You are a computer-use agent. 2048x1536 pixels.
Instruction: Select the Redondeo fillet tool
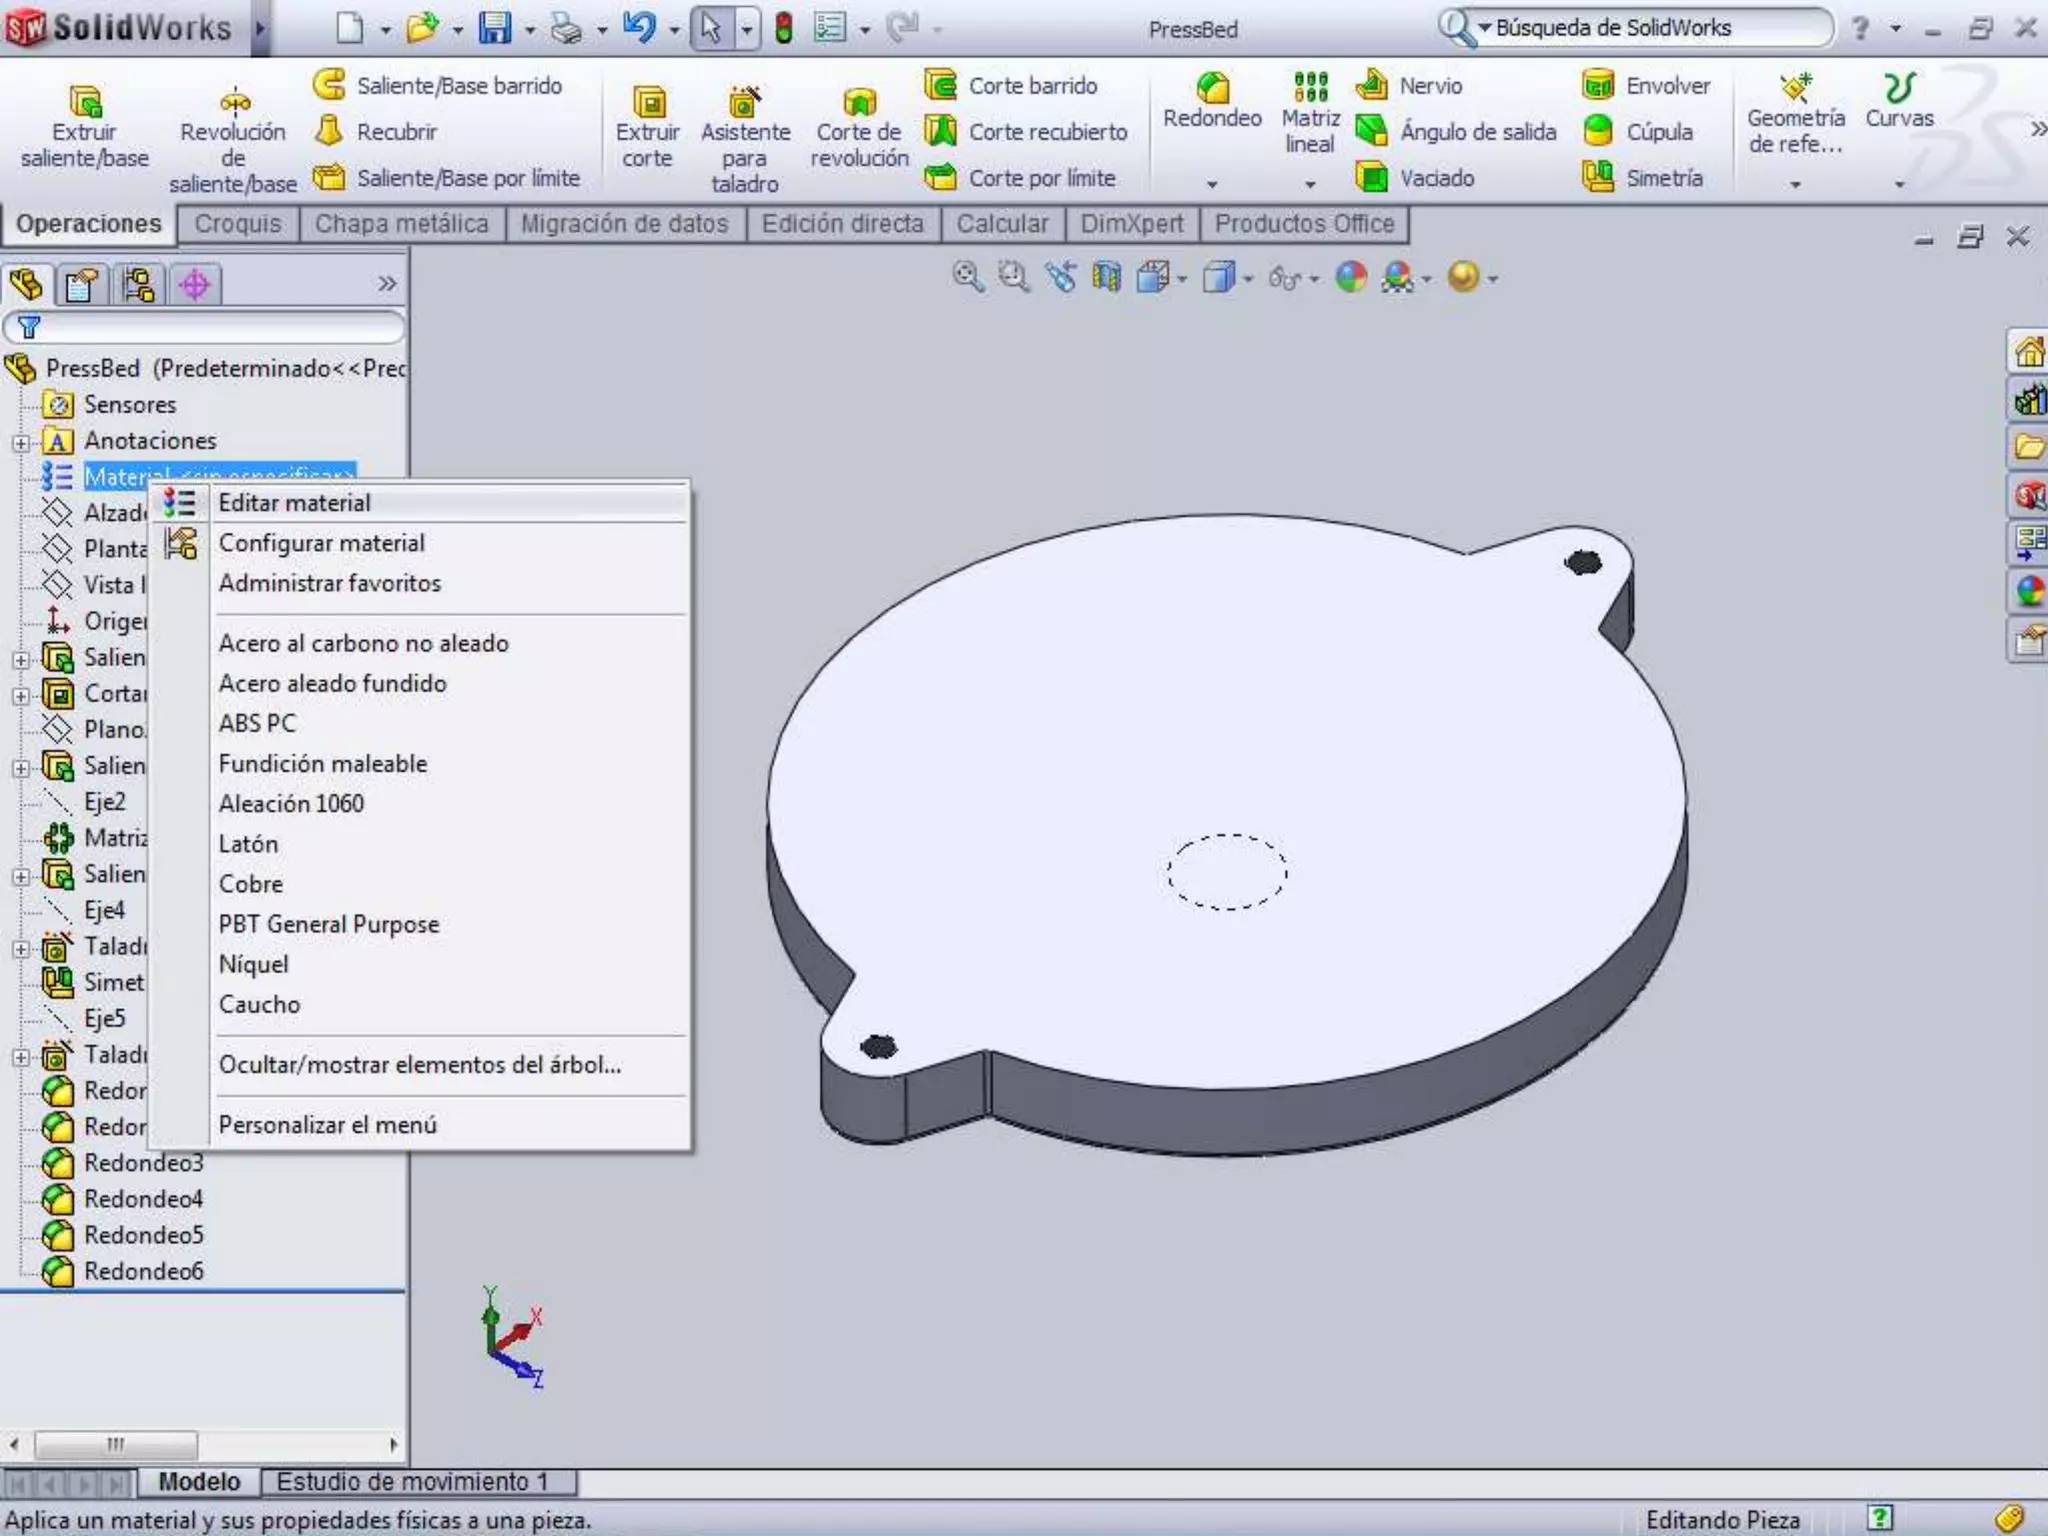tap(1212, 90)
